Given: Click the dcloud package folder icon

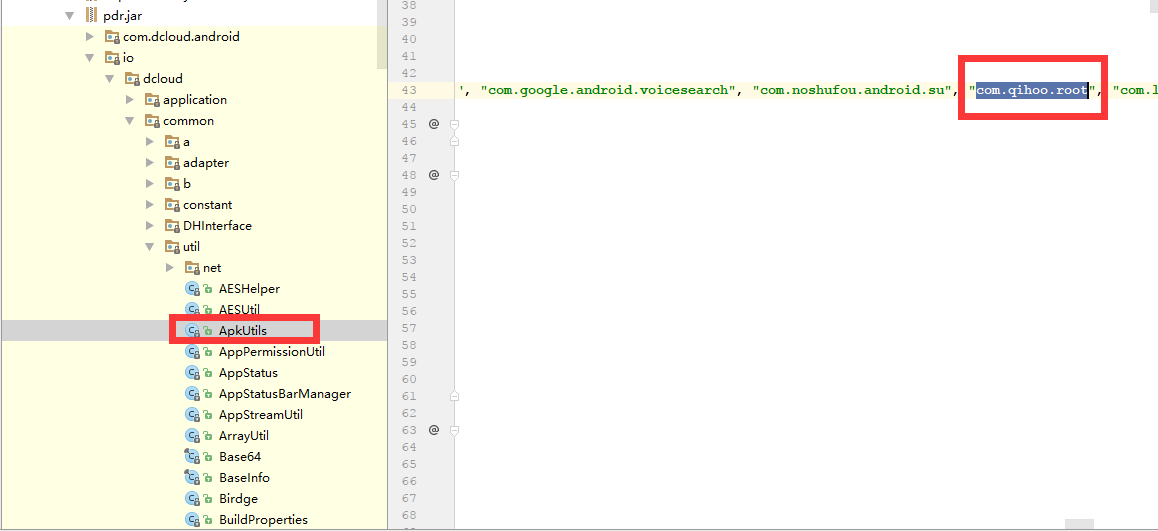Looking at the screenshot, I should pyautogui.click(x=132, y=78).
